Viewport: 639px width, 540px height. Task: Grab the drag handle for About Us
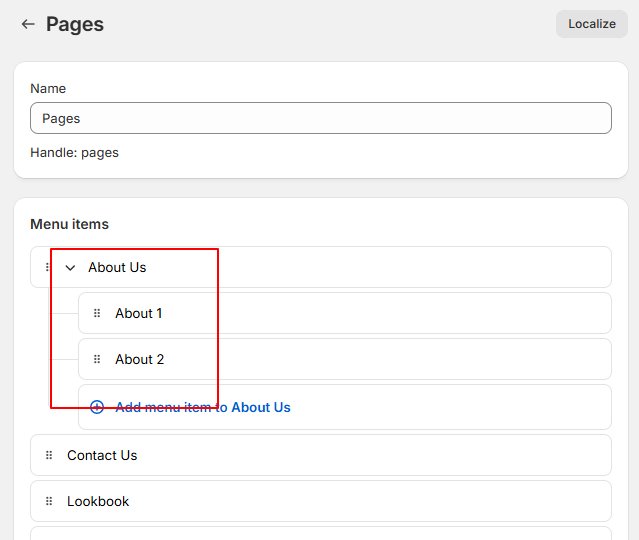pos(47,267)
